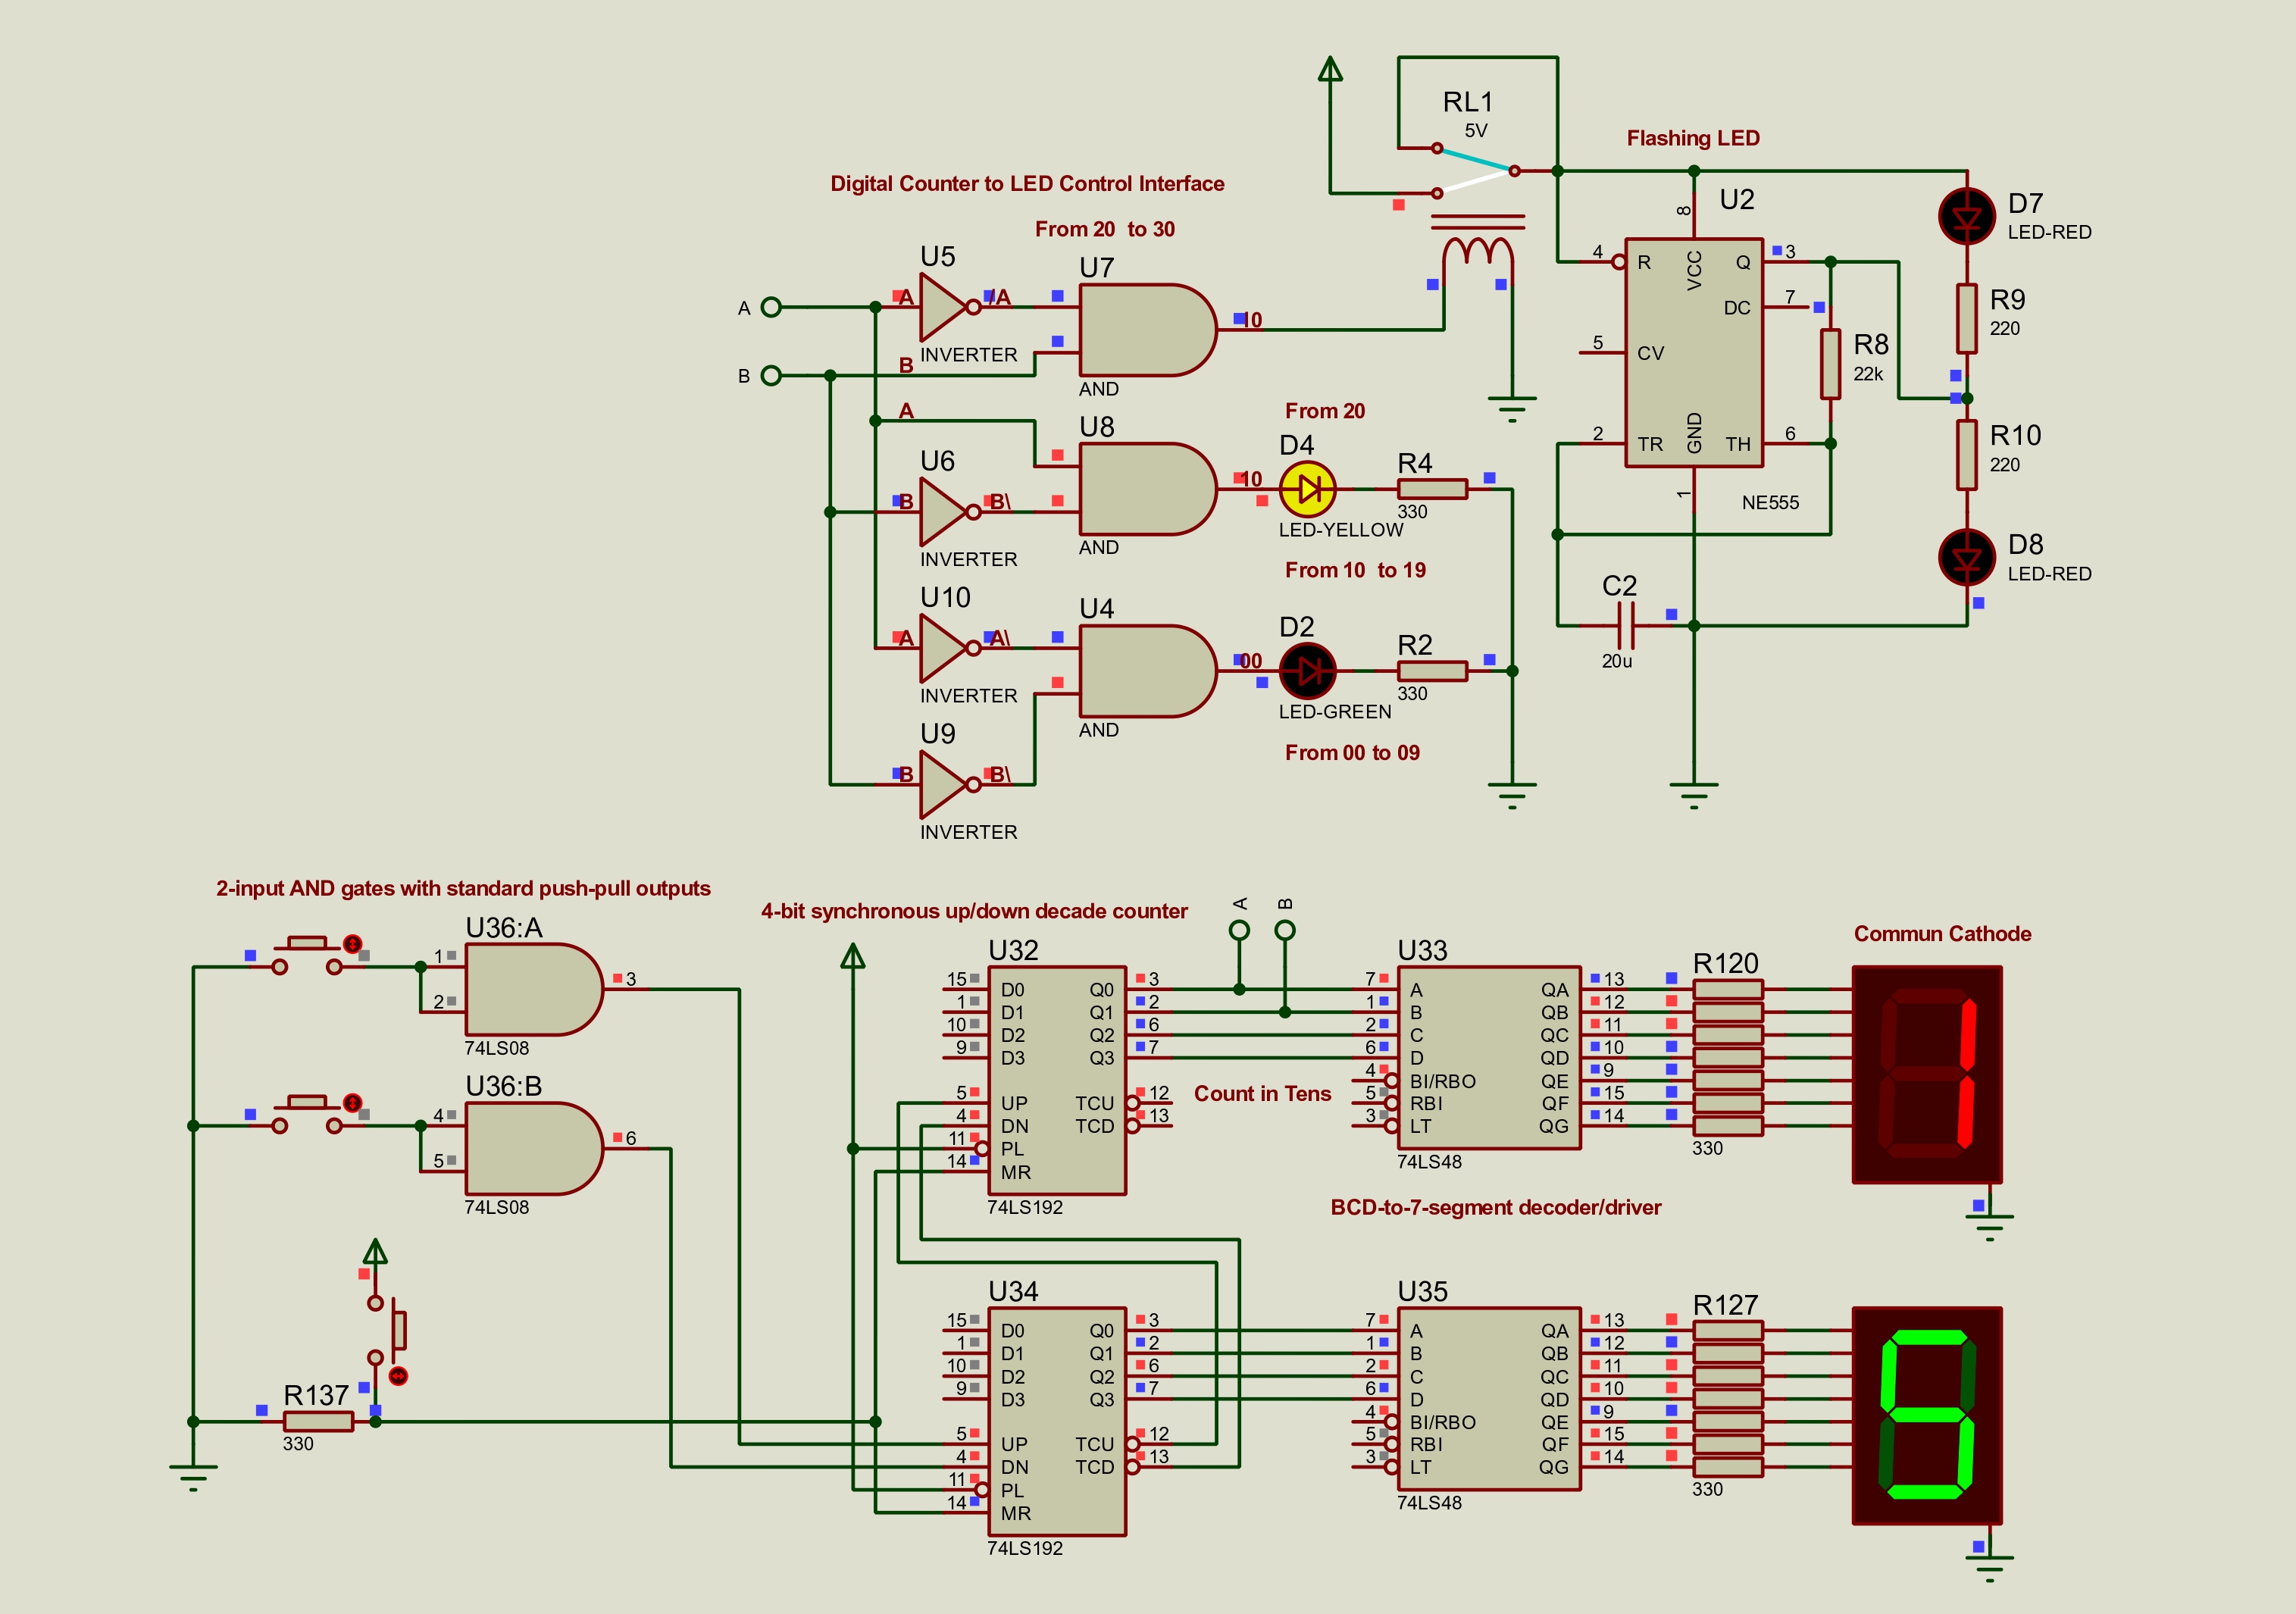The image size is (2296, 1614).
Task: Select resistor R8 22k
Action: (1830, 364)
